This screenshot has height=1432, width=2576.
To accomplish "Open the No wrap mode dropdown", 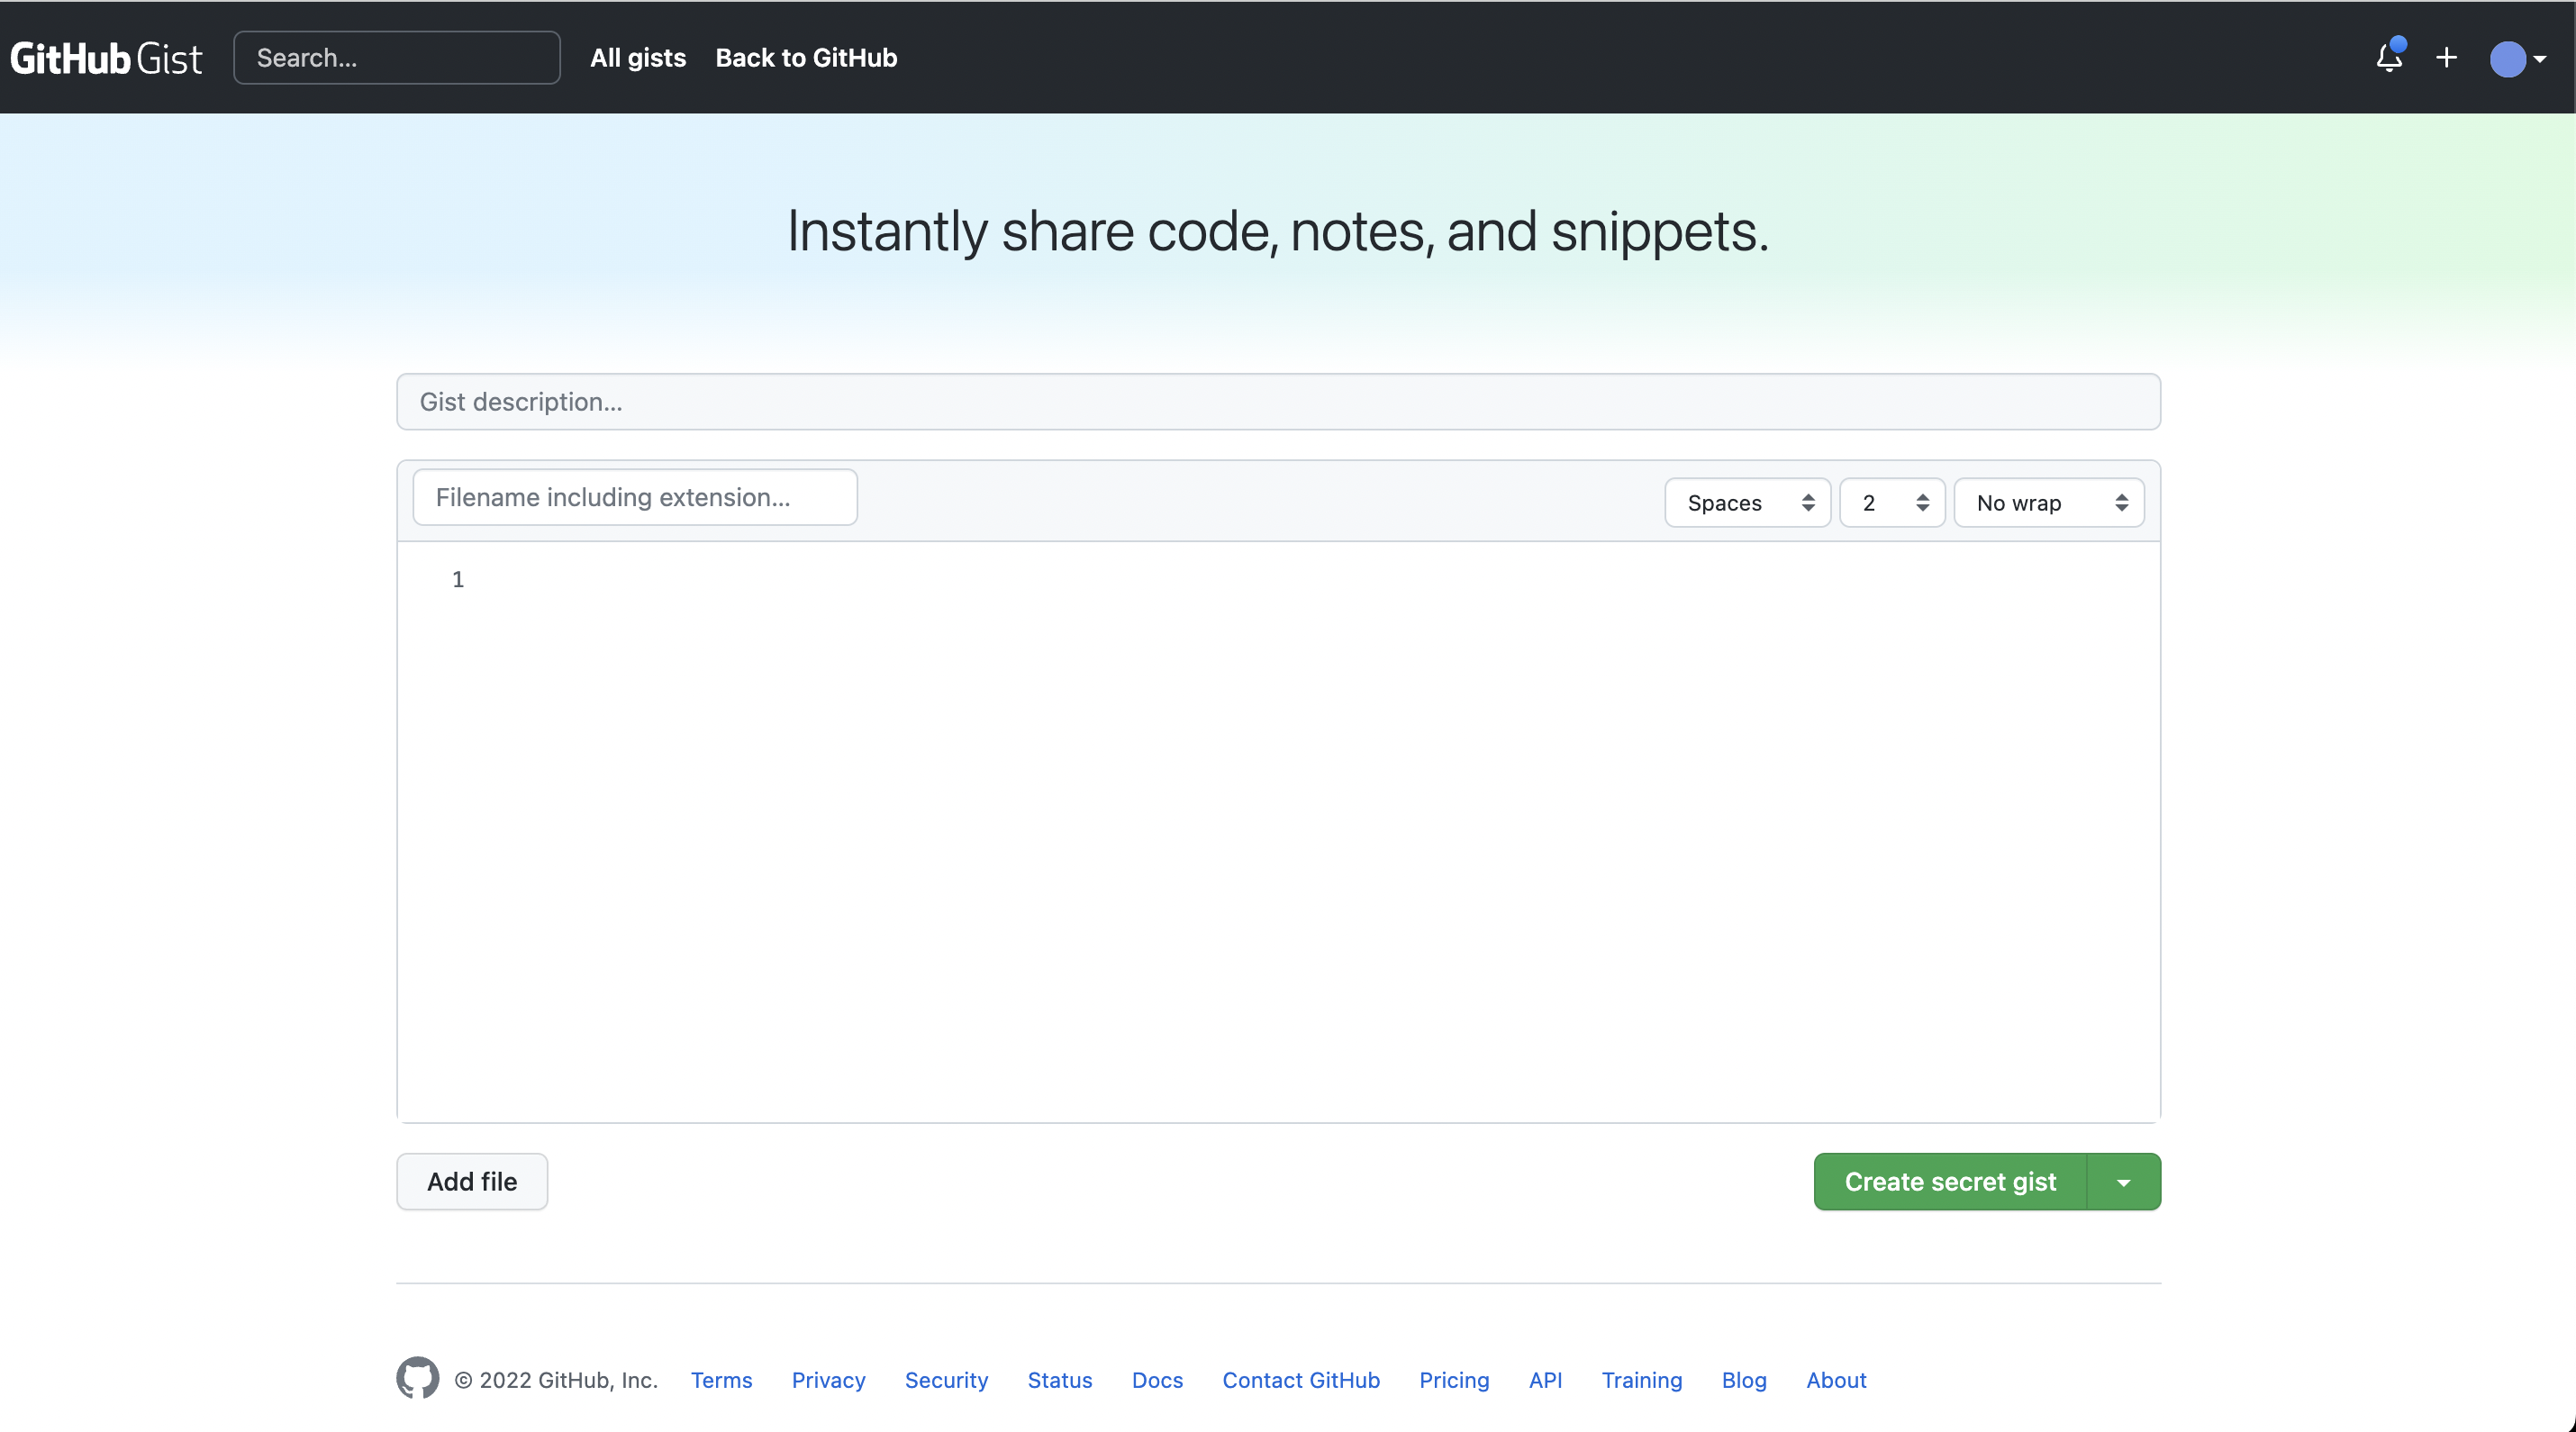I will [2049, 503].
